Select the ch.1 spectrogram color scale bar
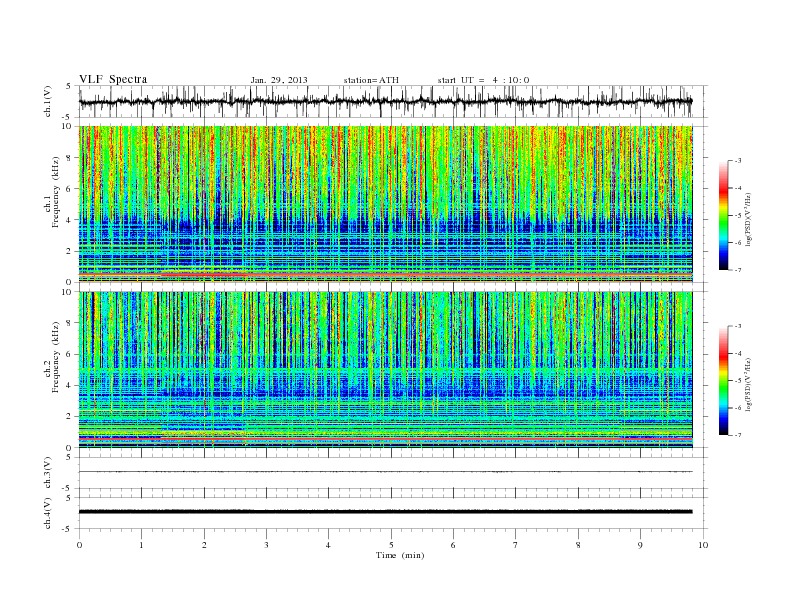The image size is (792, 612). [x=723, y=215]
